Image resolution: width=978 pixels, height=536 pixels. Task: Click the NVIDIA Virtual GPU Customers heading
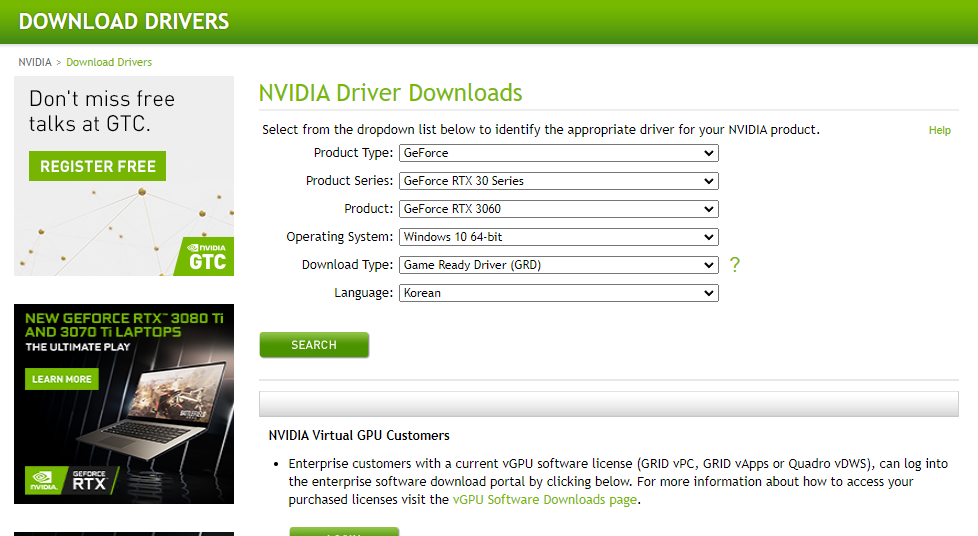click(359, 436)
